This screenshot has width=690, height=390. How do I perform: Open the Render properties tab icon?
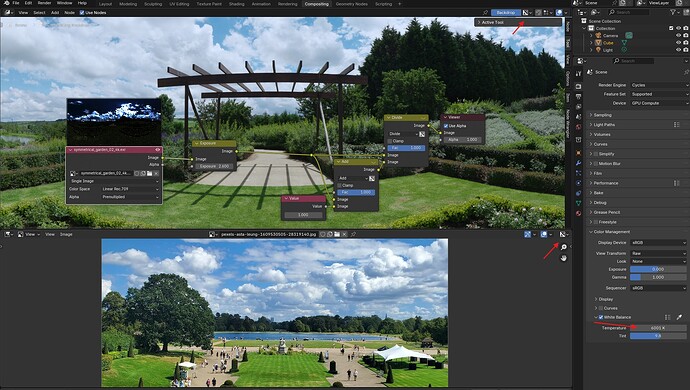[x=578, y=87]
